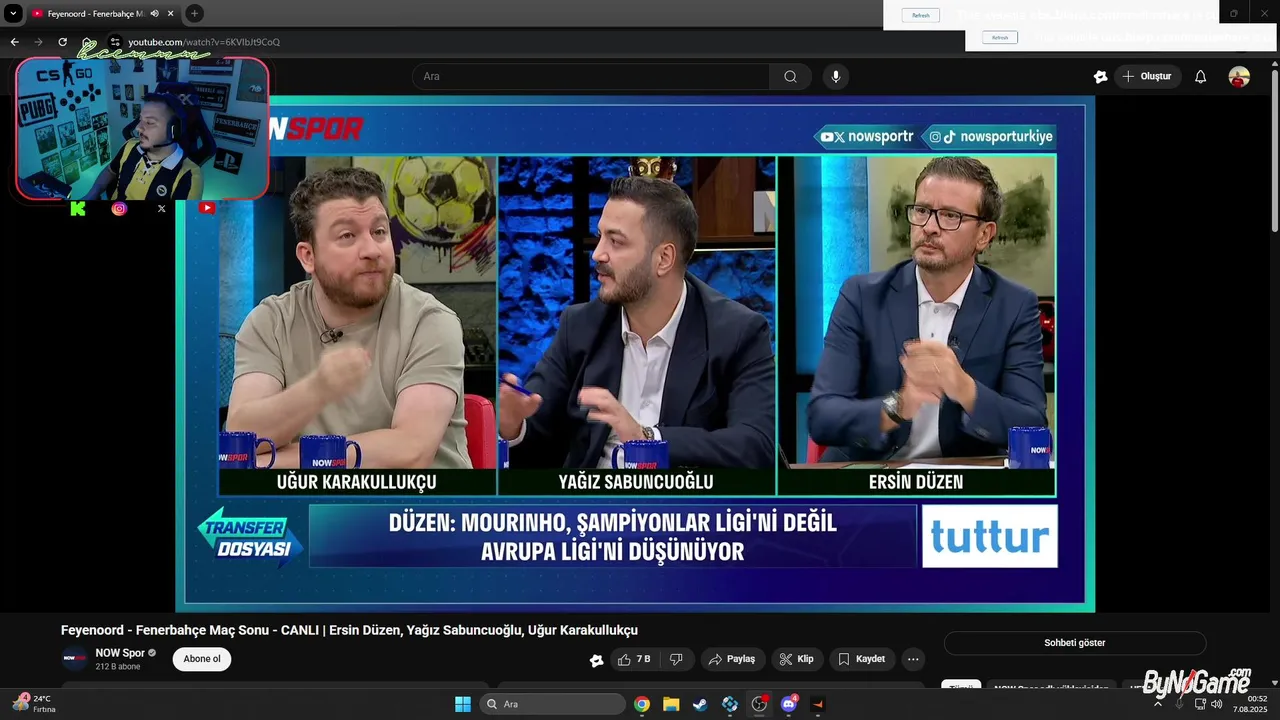Open volume control speaker icon
Image resolution: width=1280 pixels, height=720 pixels.
point(1217,704)
